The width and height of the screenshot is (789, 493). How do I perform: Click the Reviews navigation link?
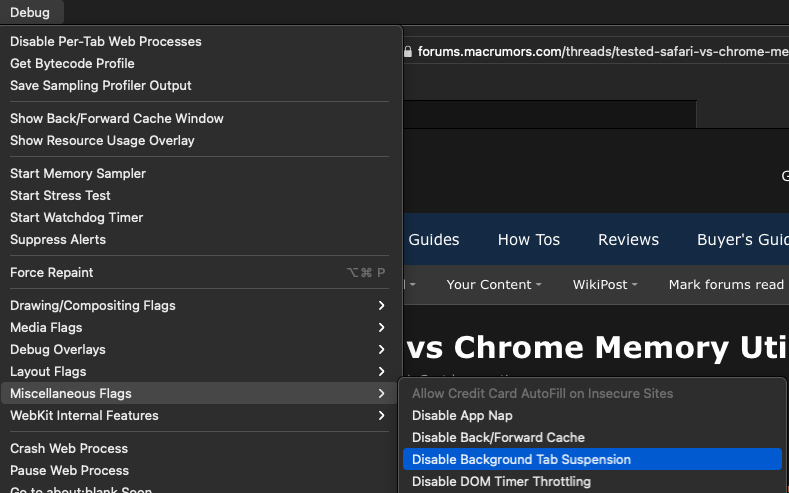pos(628,239)
